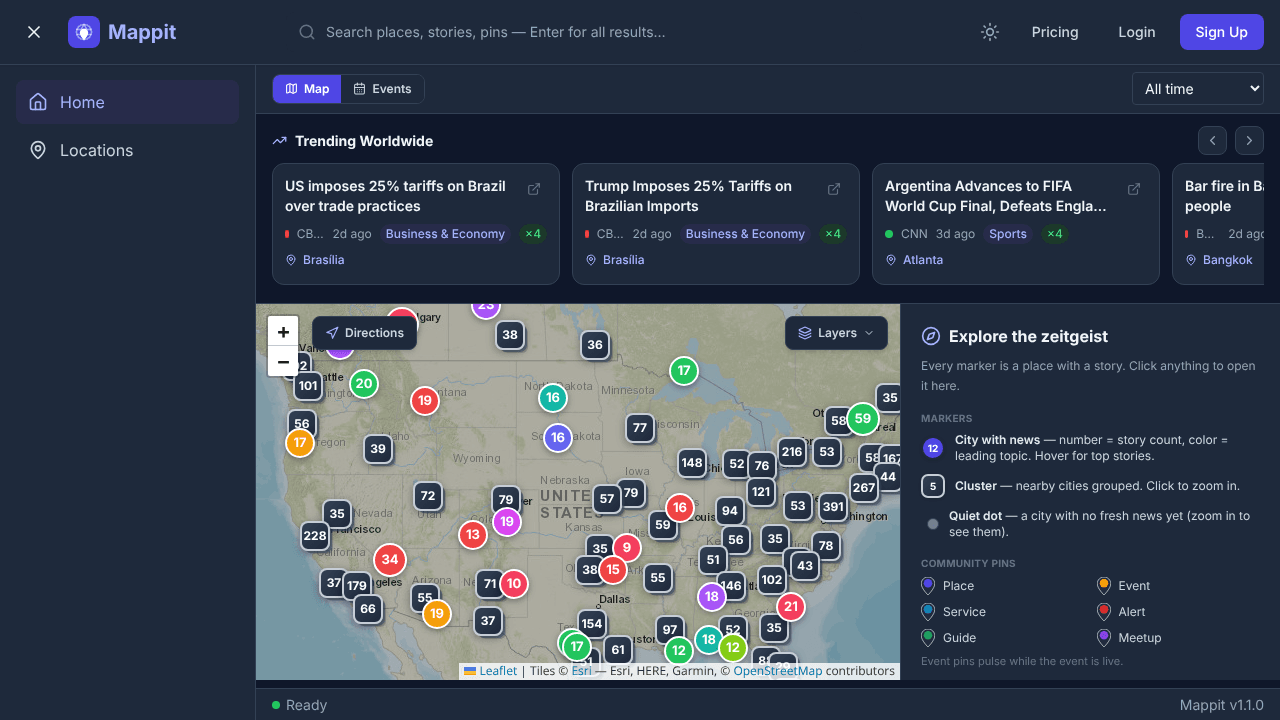The image size is (1280, 720).
Task: Go to previous trending stories
Action: click(1212, 141)
